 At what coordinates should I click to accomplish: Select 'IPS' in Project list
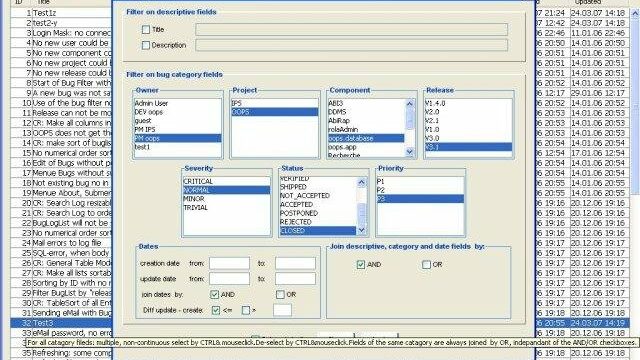(x=274, y=103)
